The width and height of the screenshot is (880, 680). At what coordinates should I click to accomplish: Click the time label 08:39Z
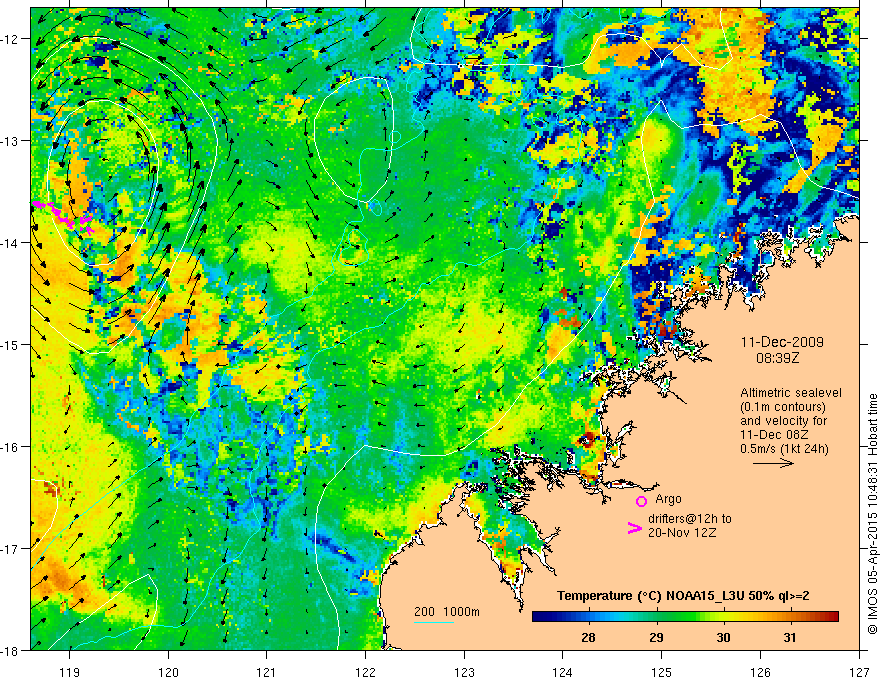pos(777,358)
